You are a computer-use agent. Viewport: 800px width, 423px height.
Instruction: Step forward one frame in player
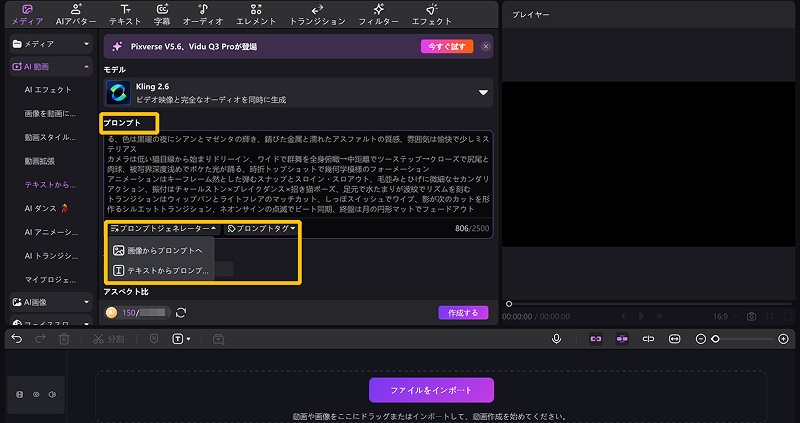[x=660, y=316]
